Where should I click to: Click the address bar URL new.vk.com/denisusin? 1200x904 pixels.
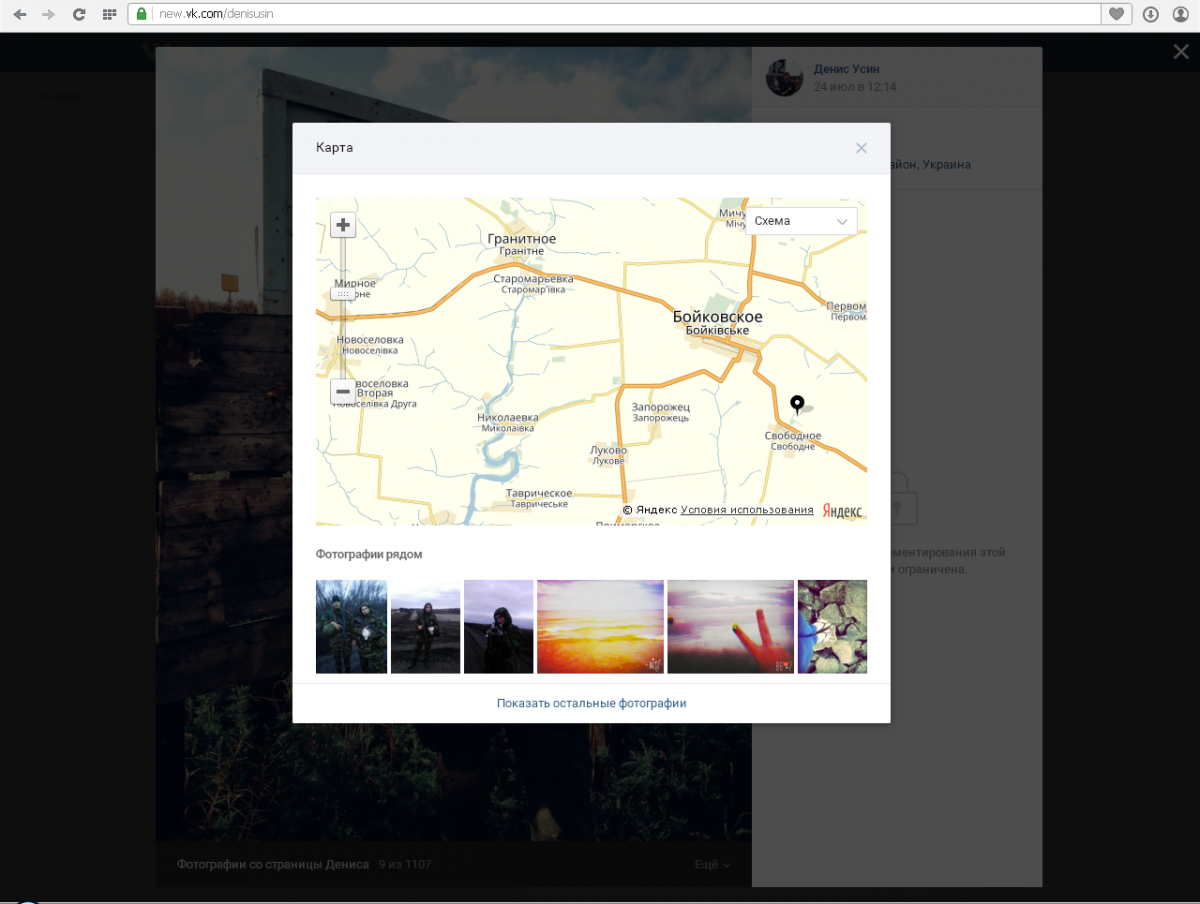click(x=217, y=14)
